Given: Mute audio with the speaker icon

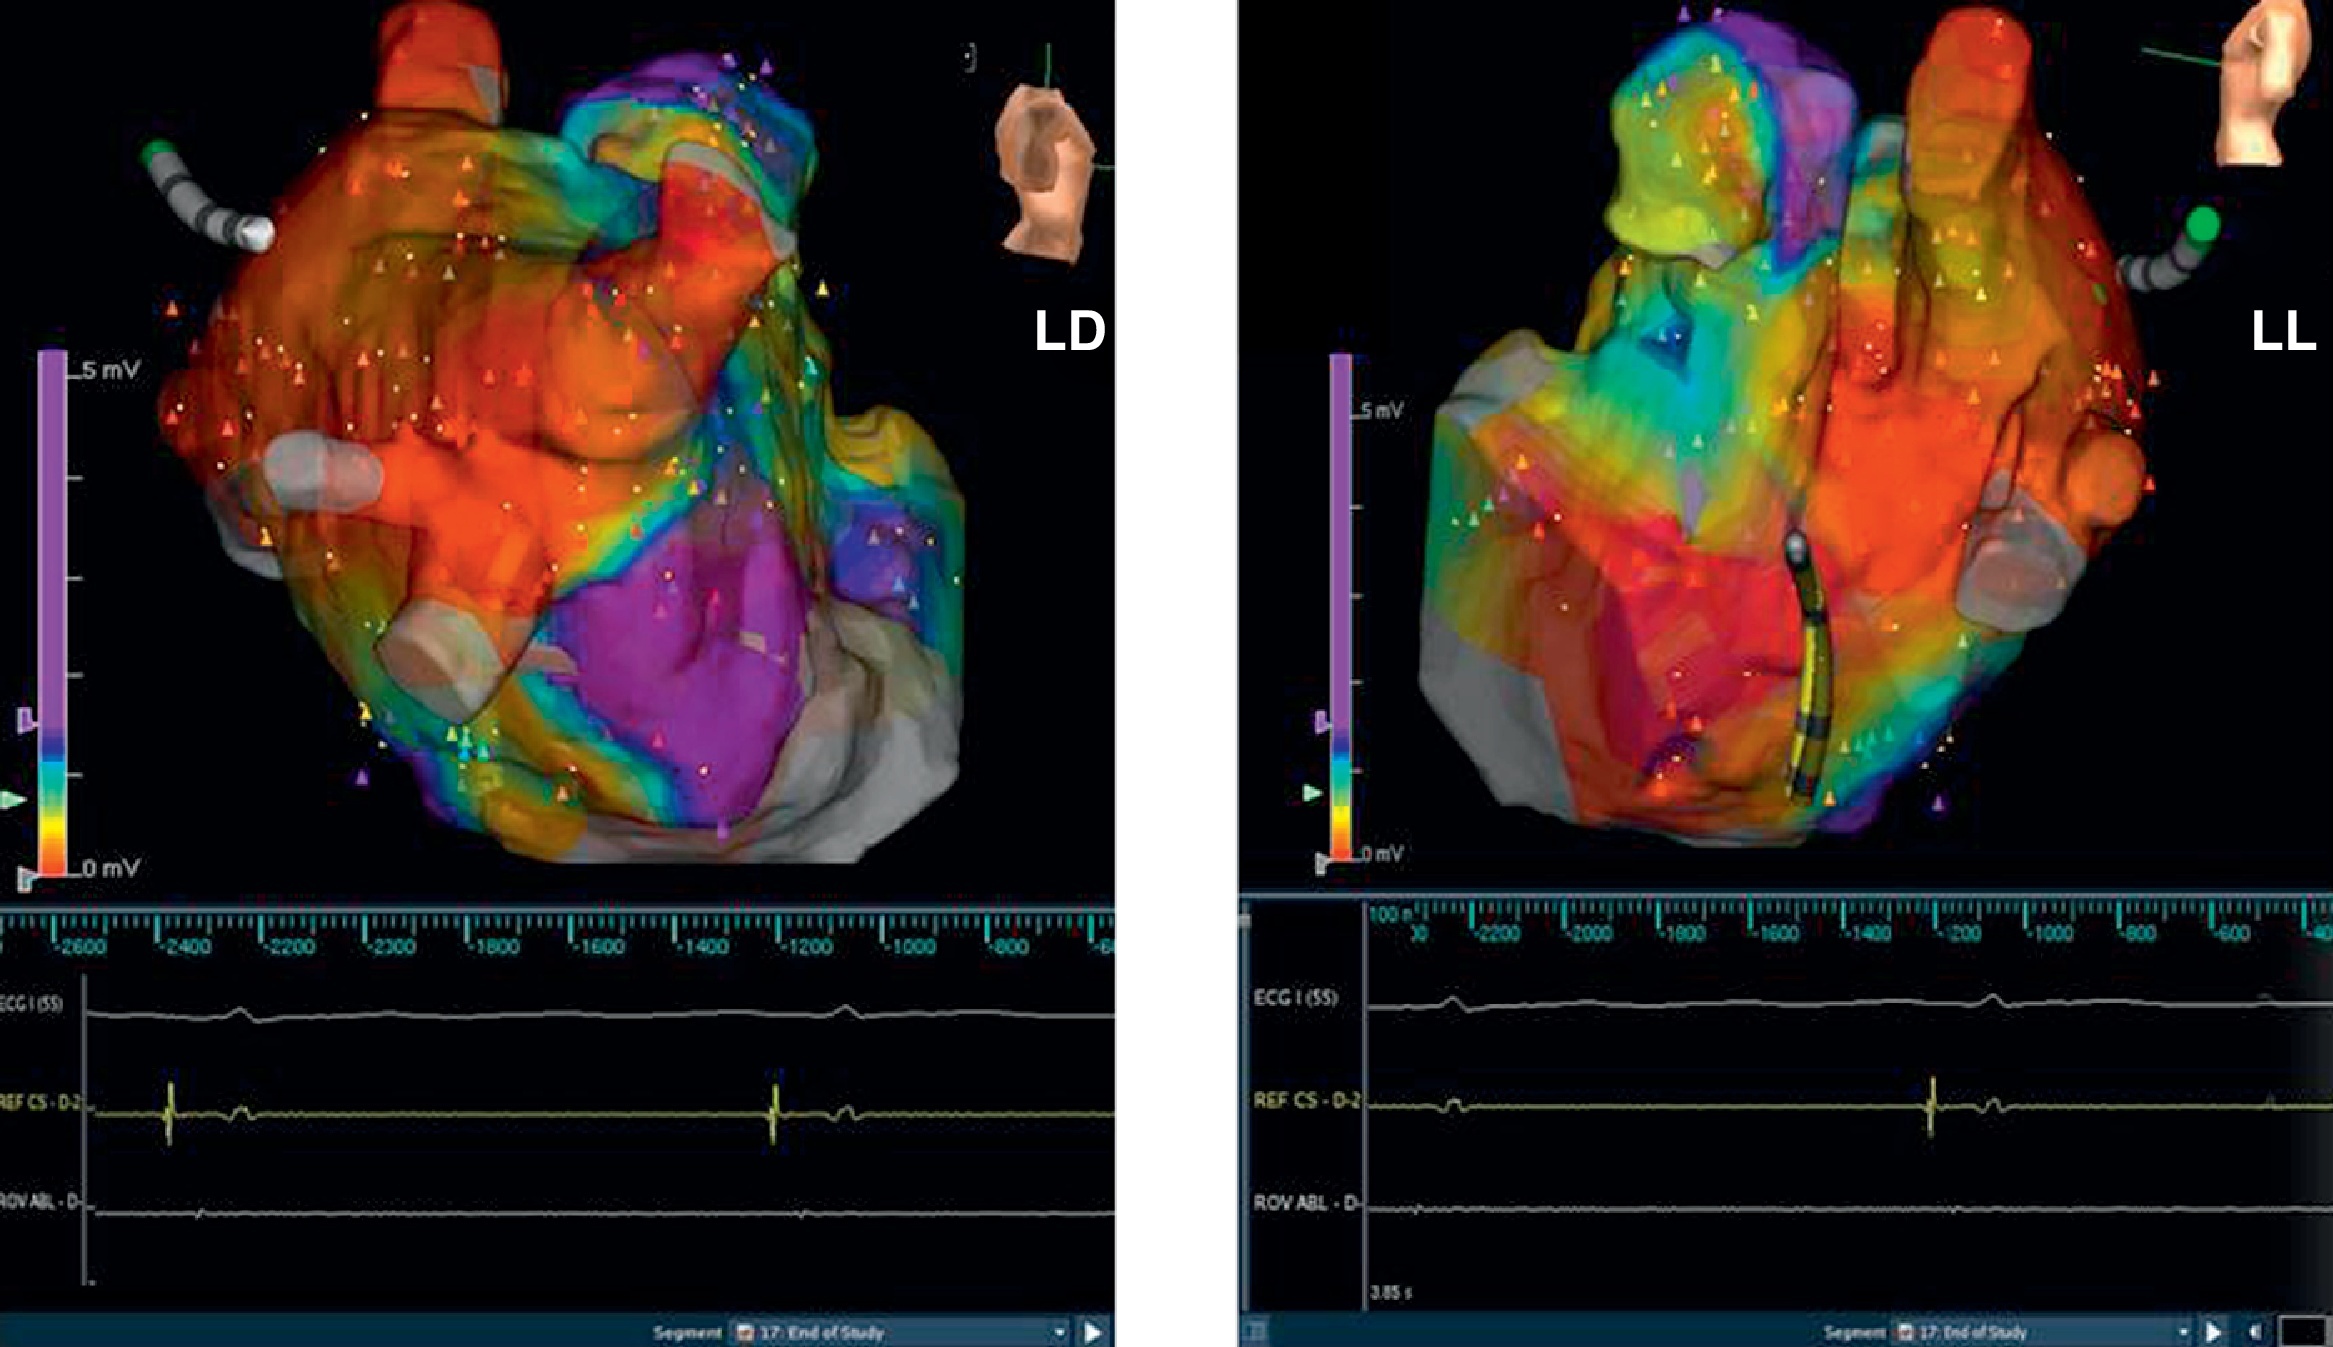Looking at the screenshot, I should point(2256,1332).
